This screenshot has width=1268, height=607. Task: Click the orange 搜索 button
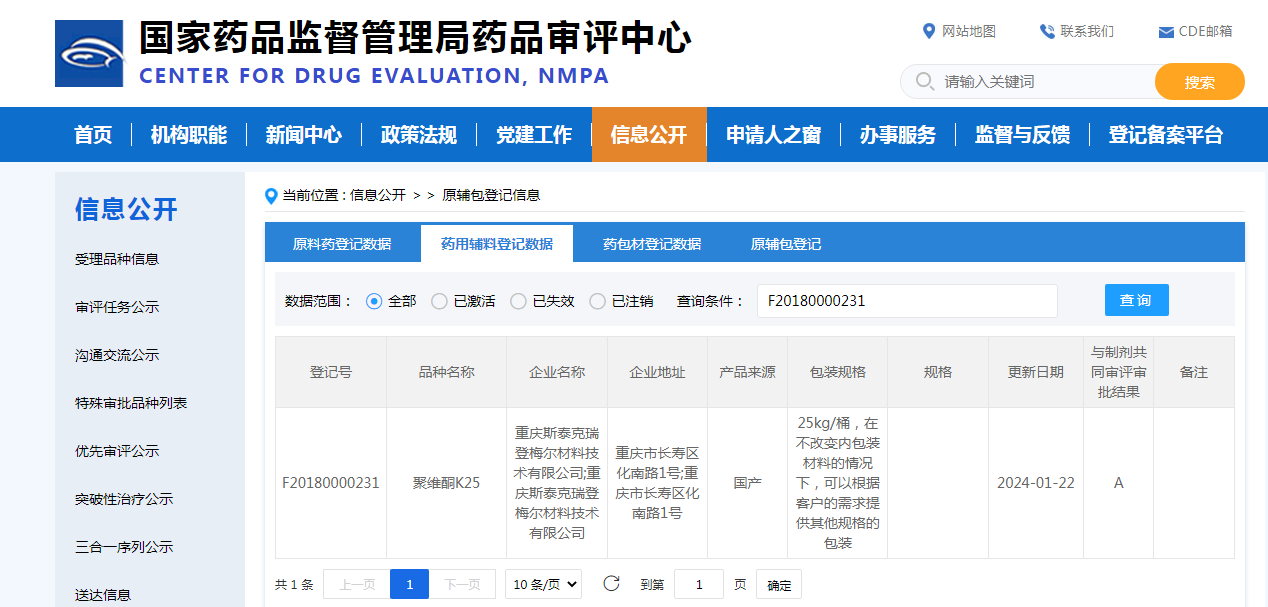[x=1199, y=82]
